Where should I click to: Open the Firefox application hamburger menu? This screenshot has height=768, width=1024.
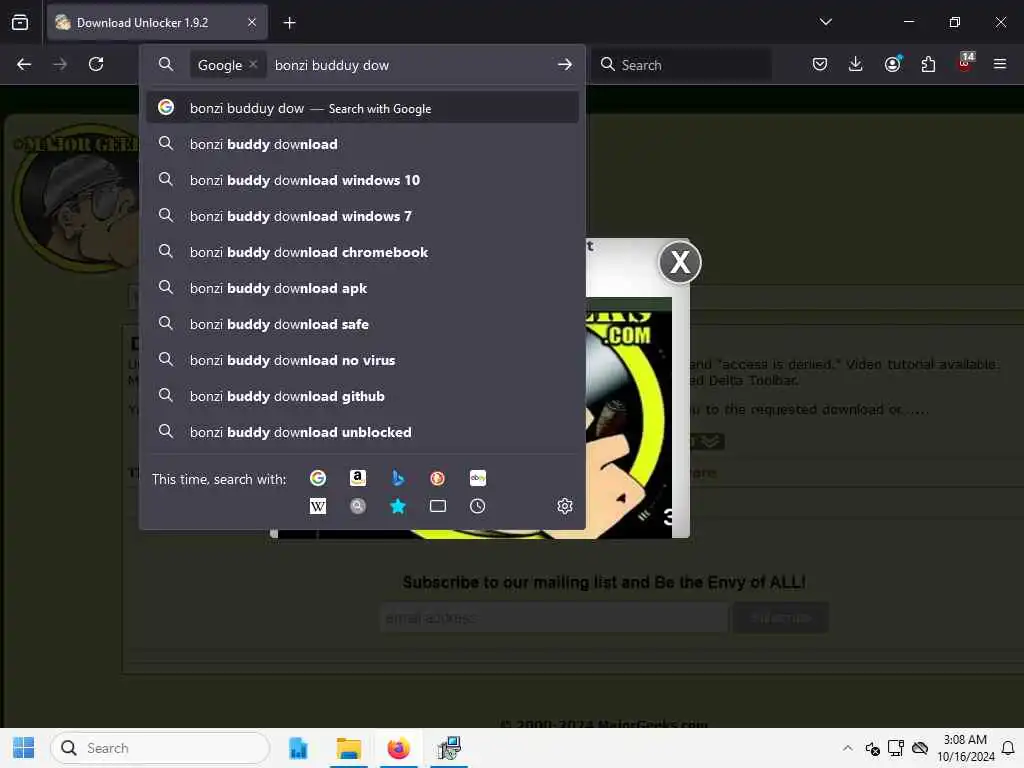[1000, 64]
